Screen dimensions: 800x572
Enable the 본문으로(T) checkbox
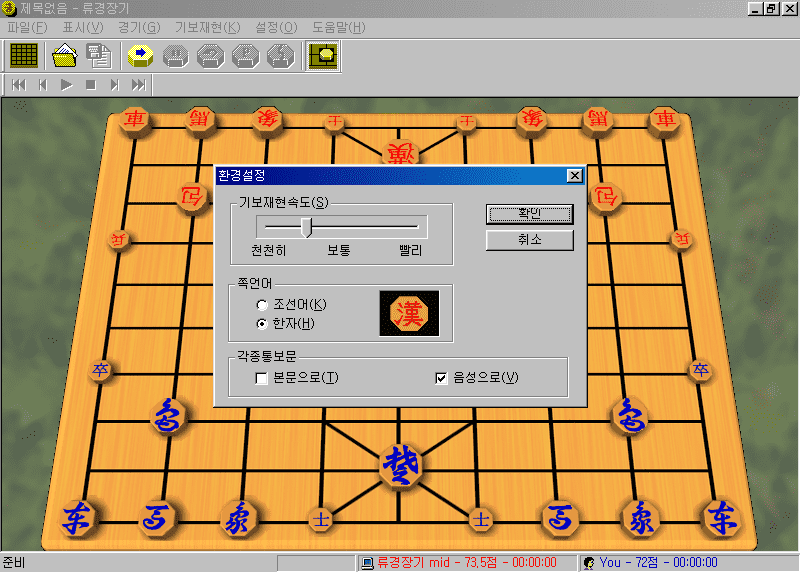pos(262,378)
